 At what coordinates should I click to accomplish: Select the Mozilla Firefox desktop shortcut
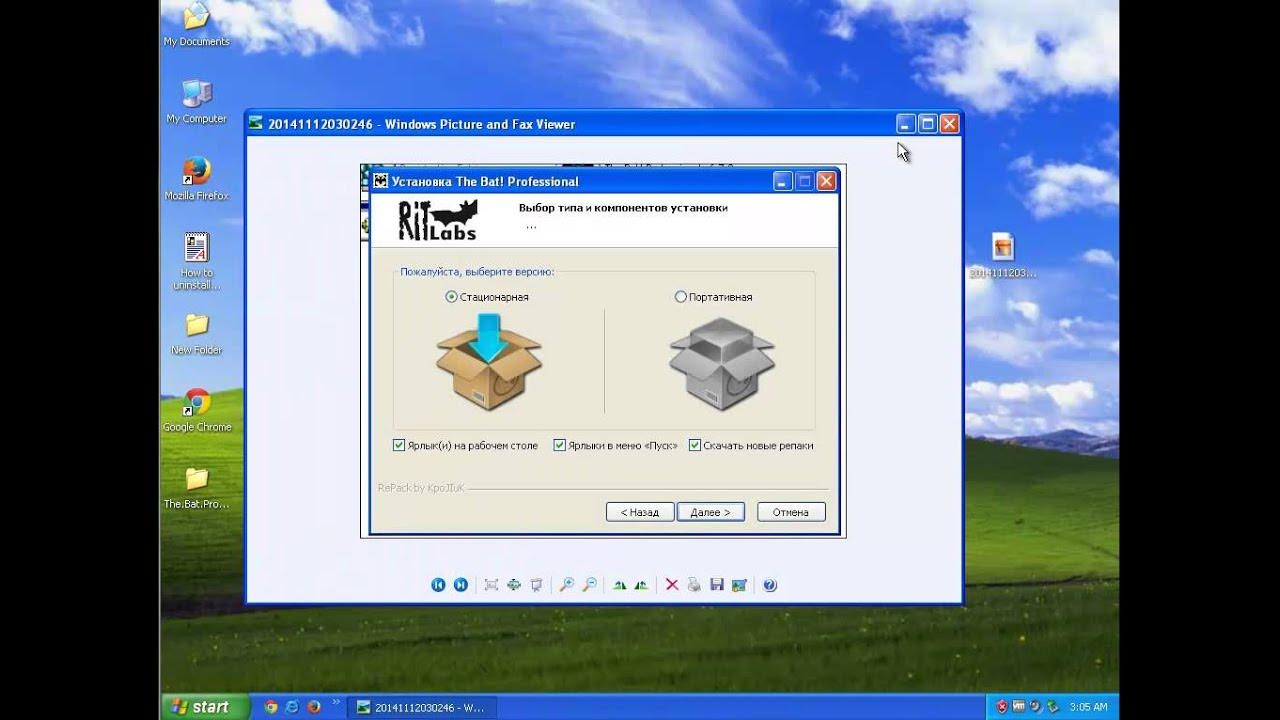[x=197, y=179]
